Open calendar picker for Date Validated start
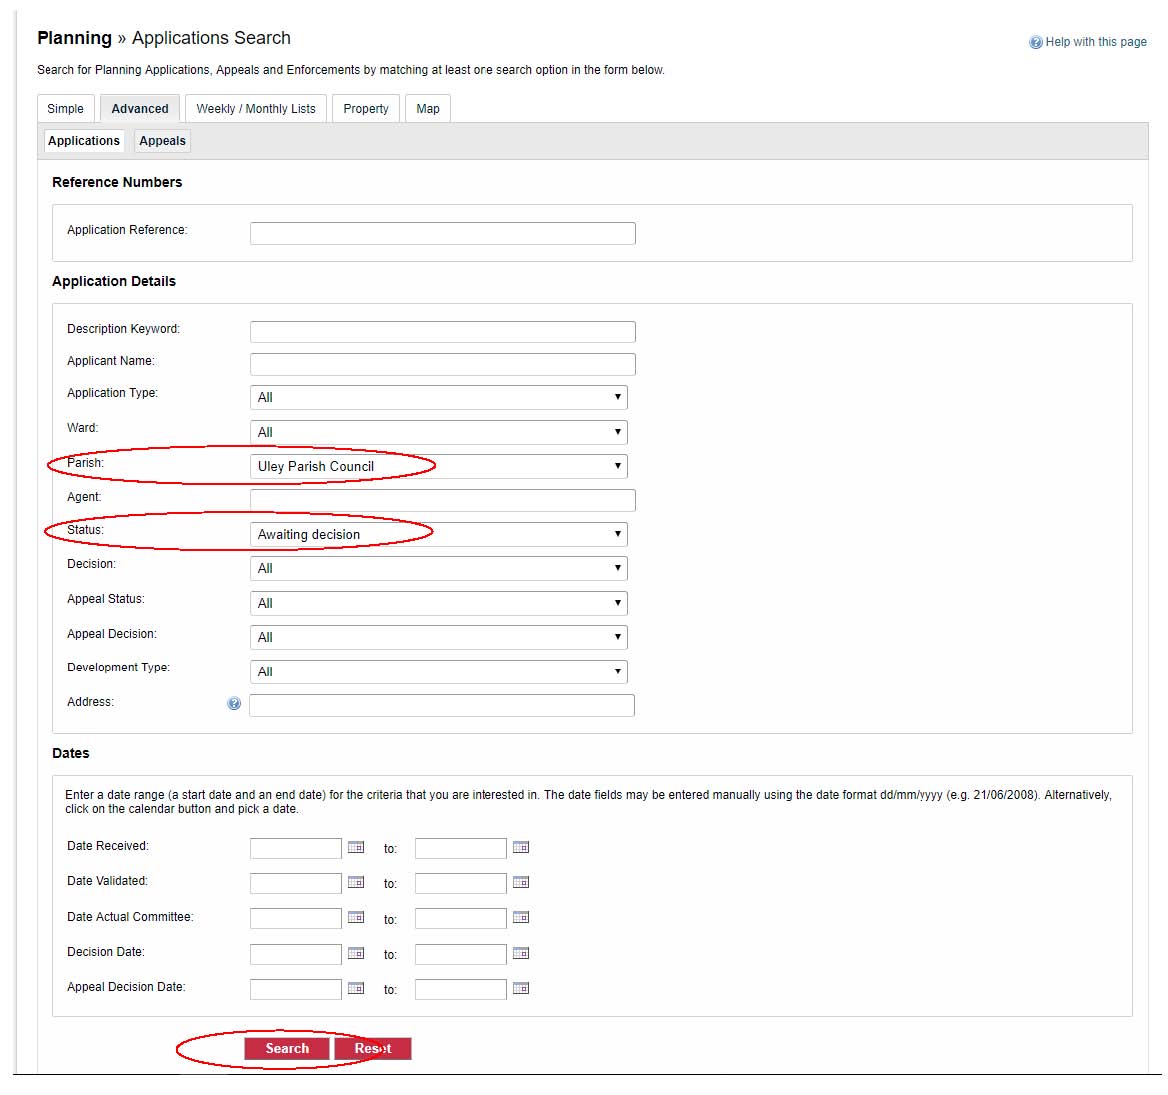1168x1095 pixels. (x=356, y=883)
